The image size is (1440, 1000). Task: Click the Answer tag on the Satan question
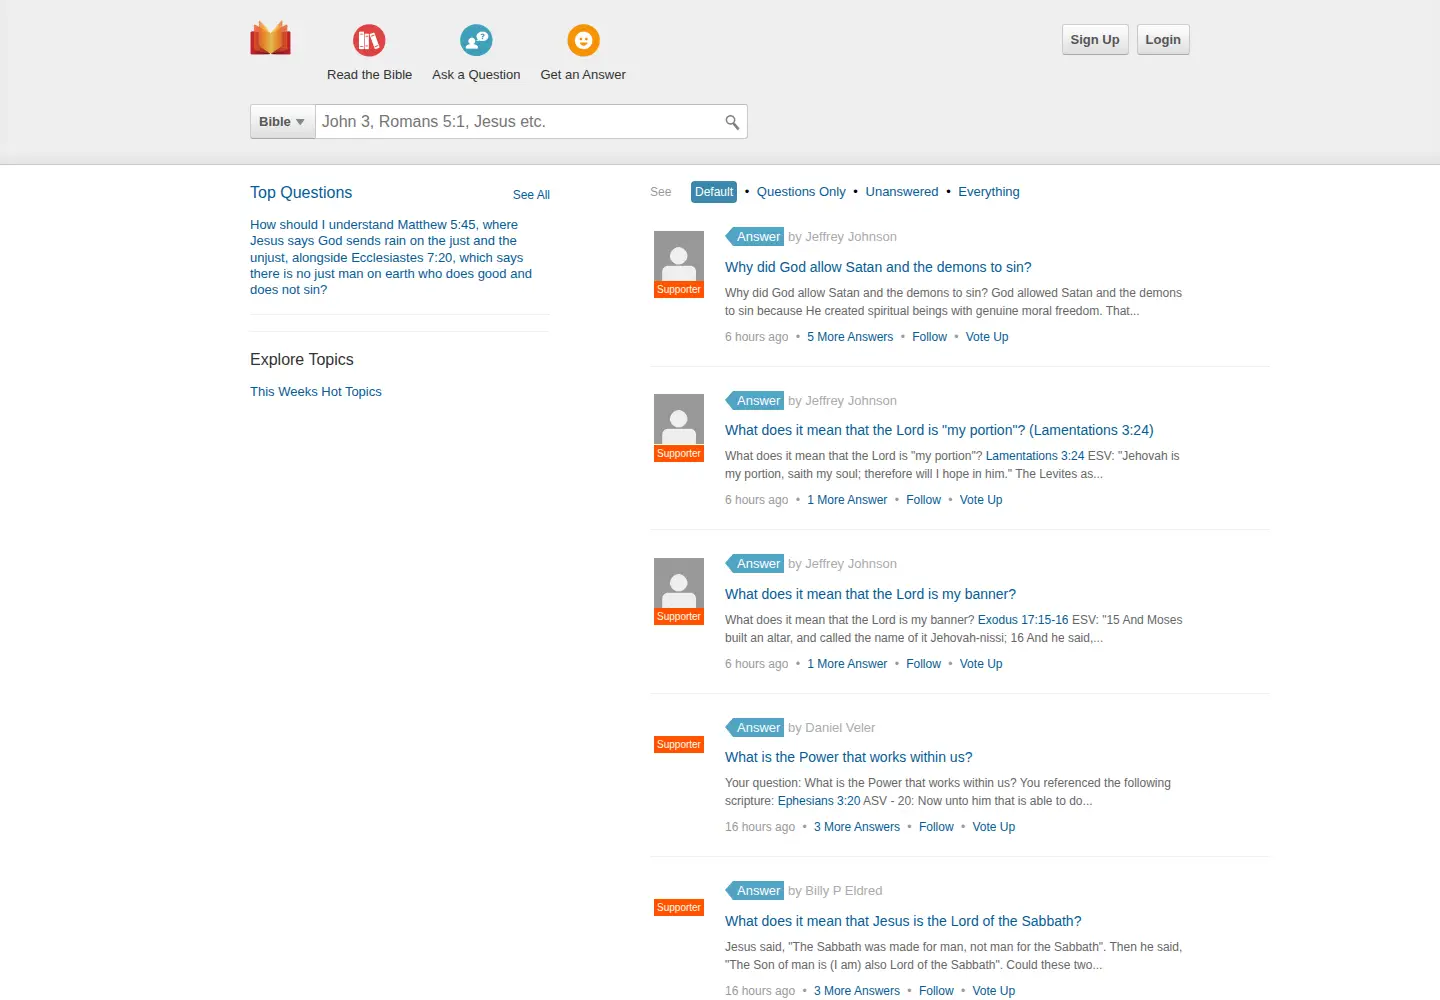(x=755, y=237)
